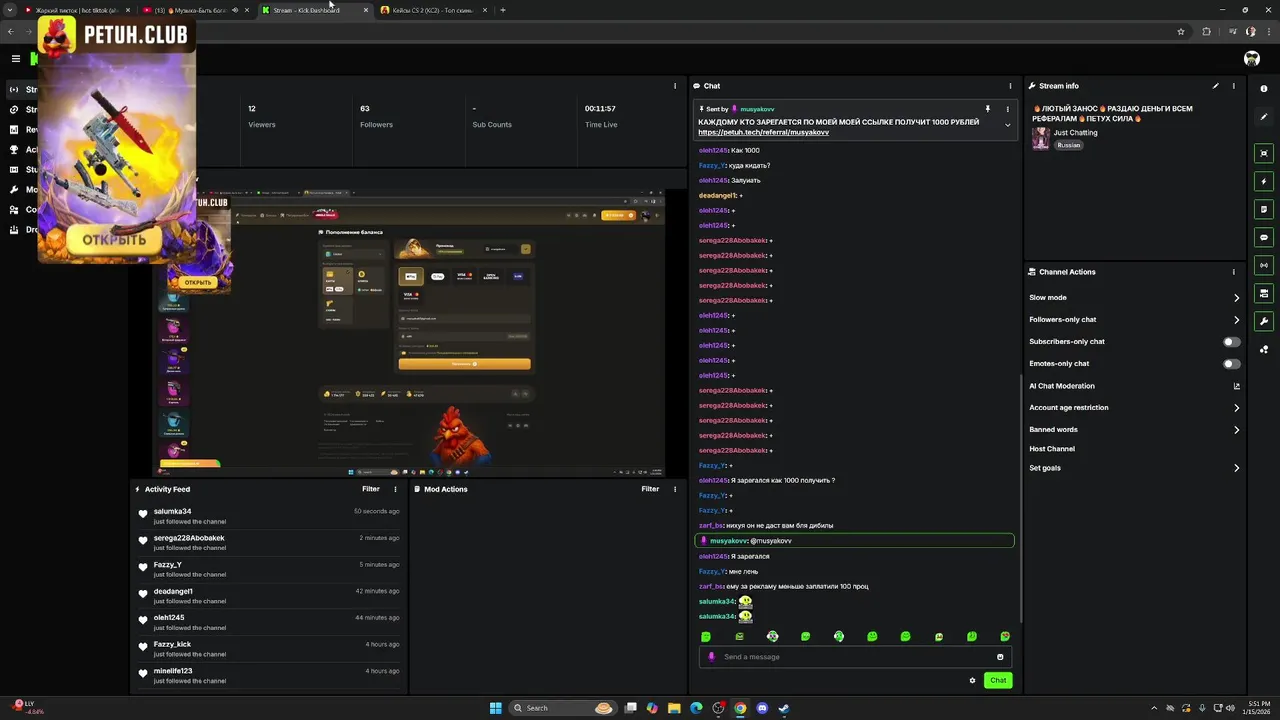The image size is (1280, 720).
Task: Toggle Subscribers-only chat switch
Action: pos(1232,342)
